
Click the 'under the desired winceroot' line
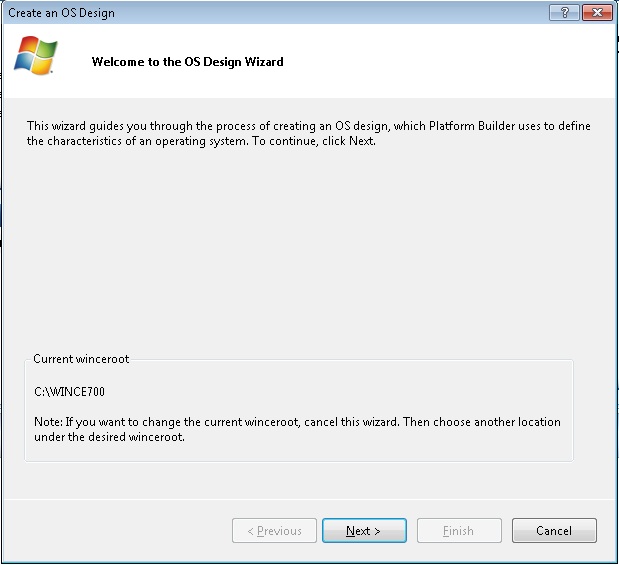point(109,437)
